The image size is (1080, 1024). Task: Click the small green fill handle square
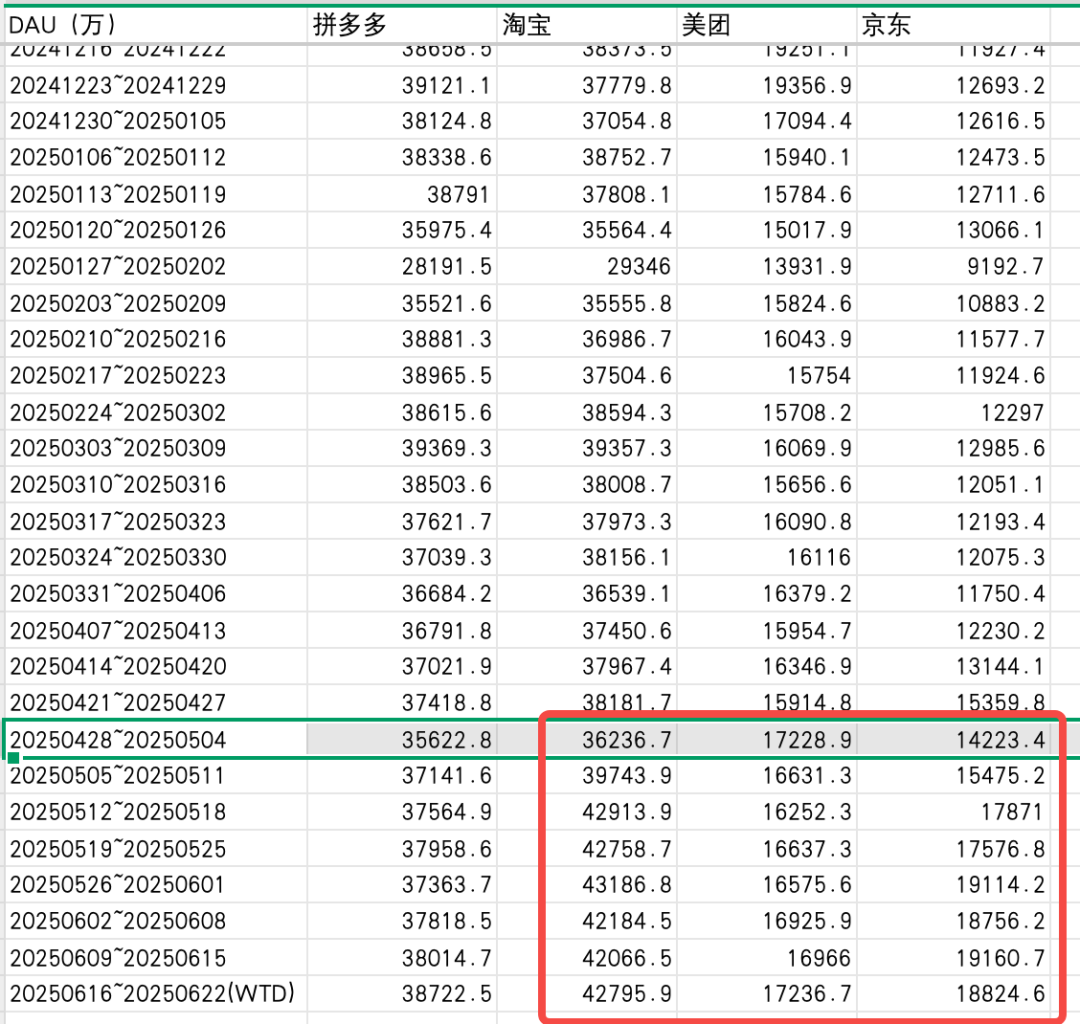tap(13, 758)
